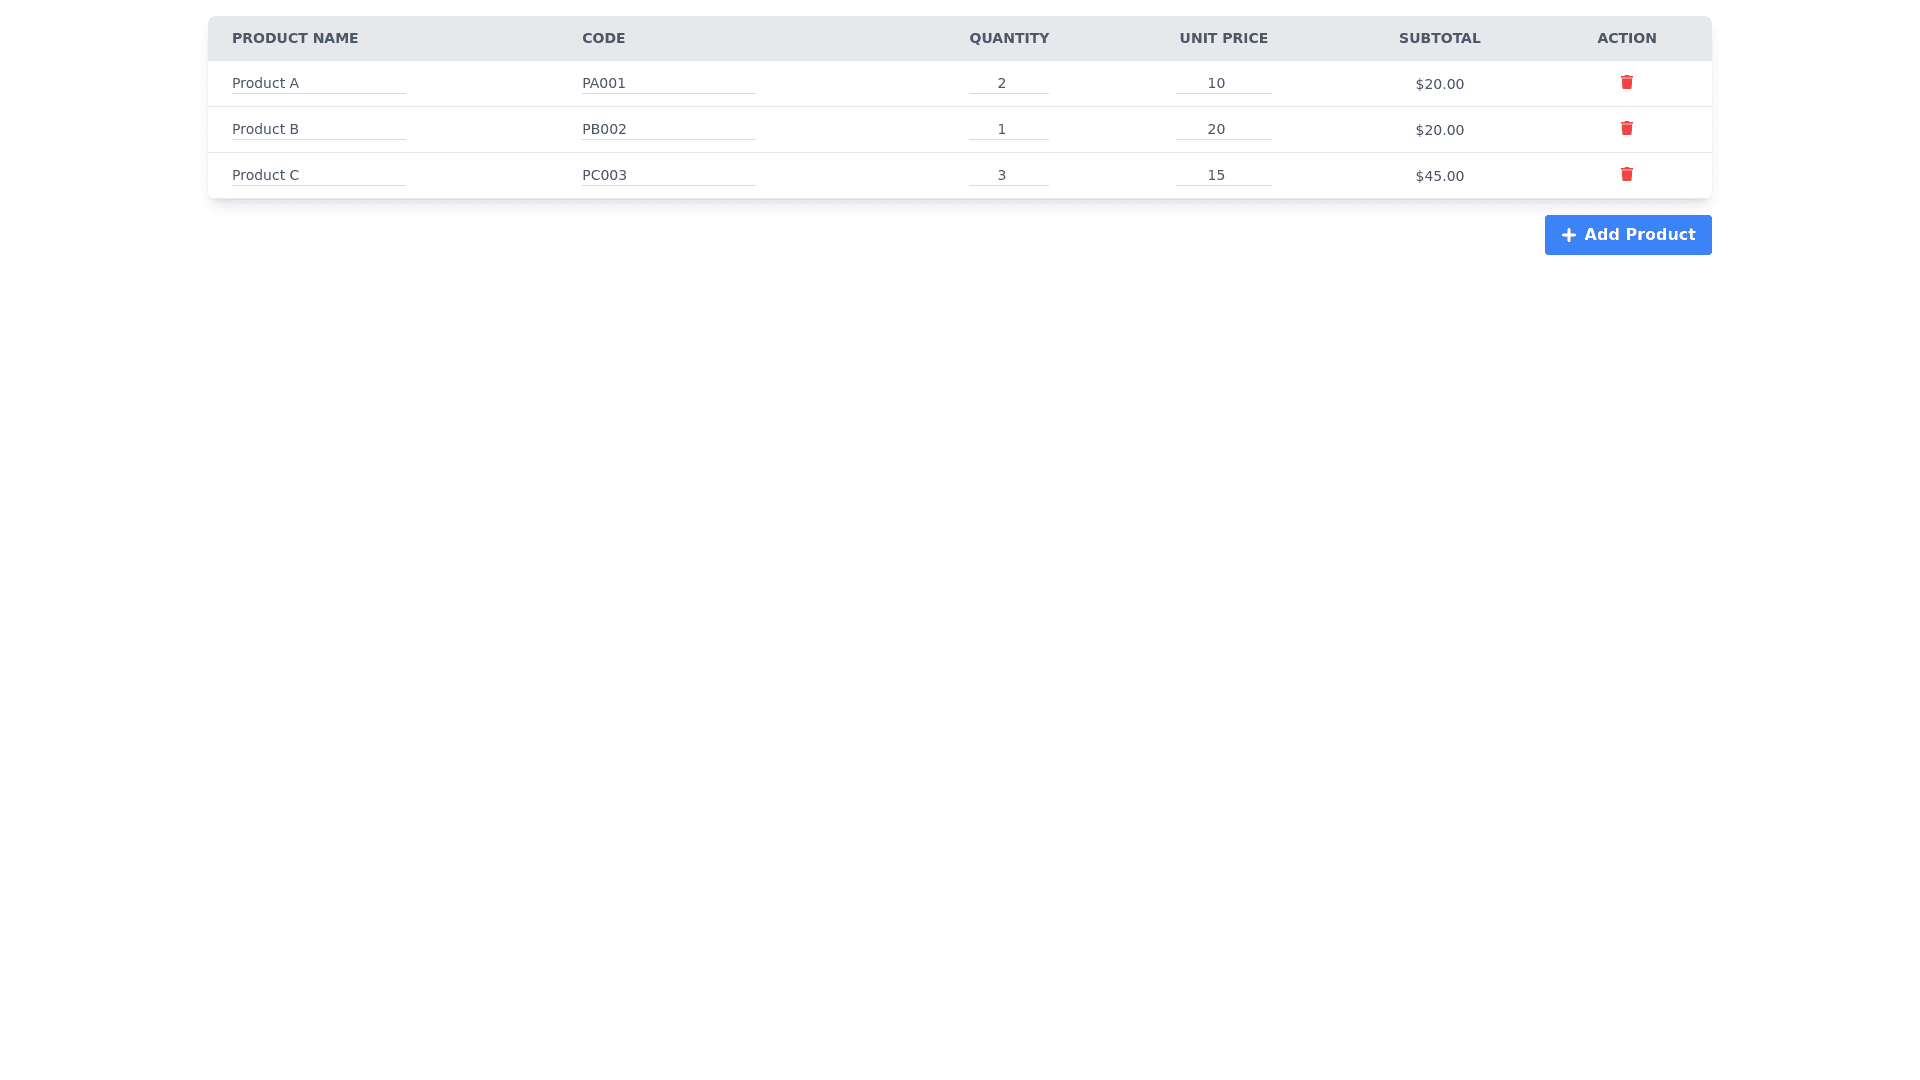The image size is (1920, 1080).
Task: Click Product B quantity field
Action: pos(1008,129)
